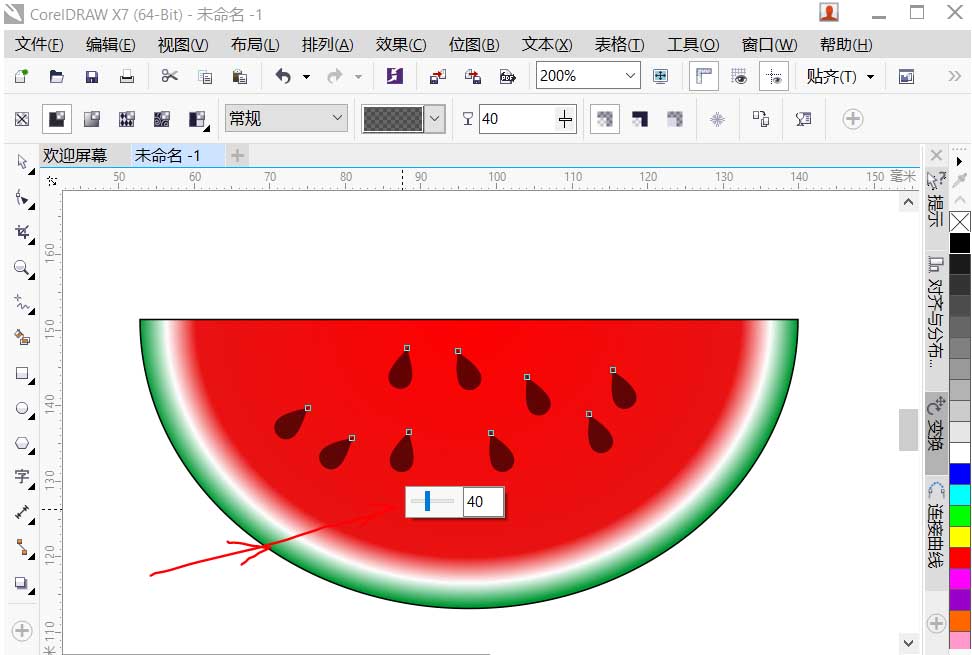Export the drawing
This screenshot has height=655, width=972.
click(473, 76)
